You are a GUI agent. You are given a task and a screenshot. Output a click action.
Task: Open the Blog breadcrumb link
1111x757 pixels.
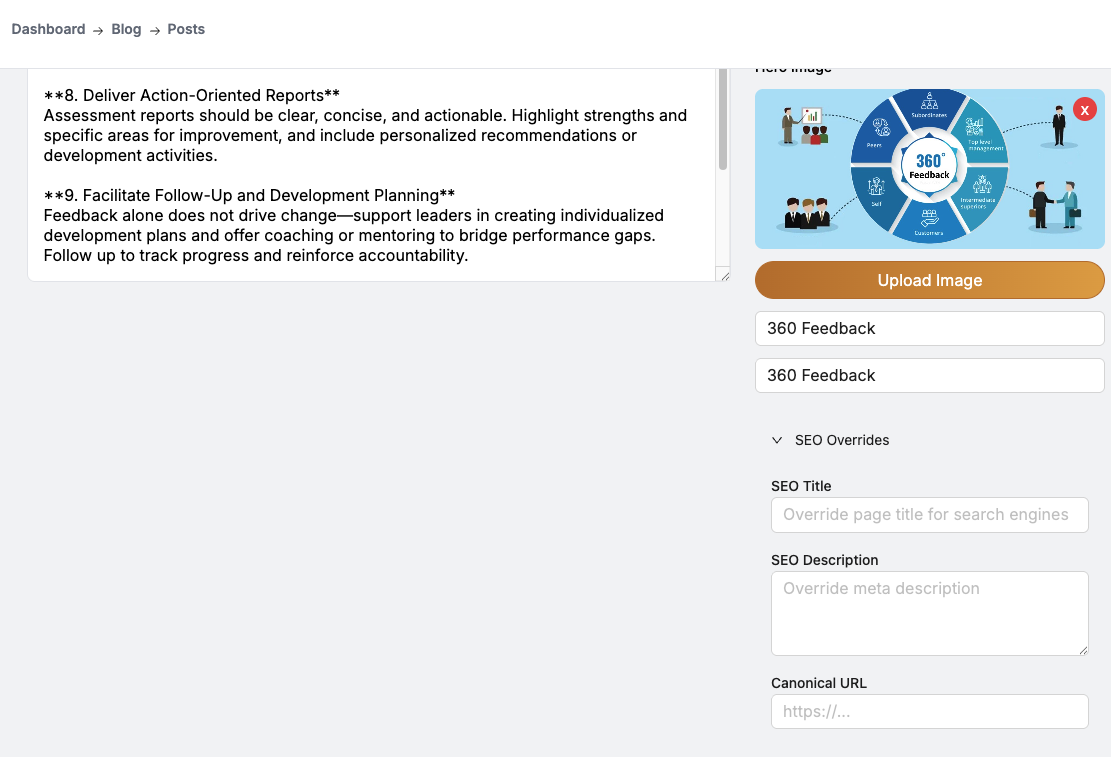click(126, 29)
